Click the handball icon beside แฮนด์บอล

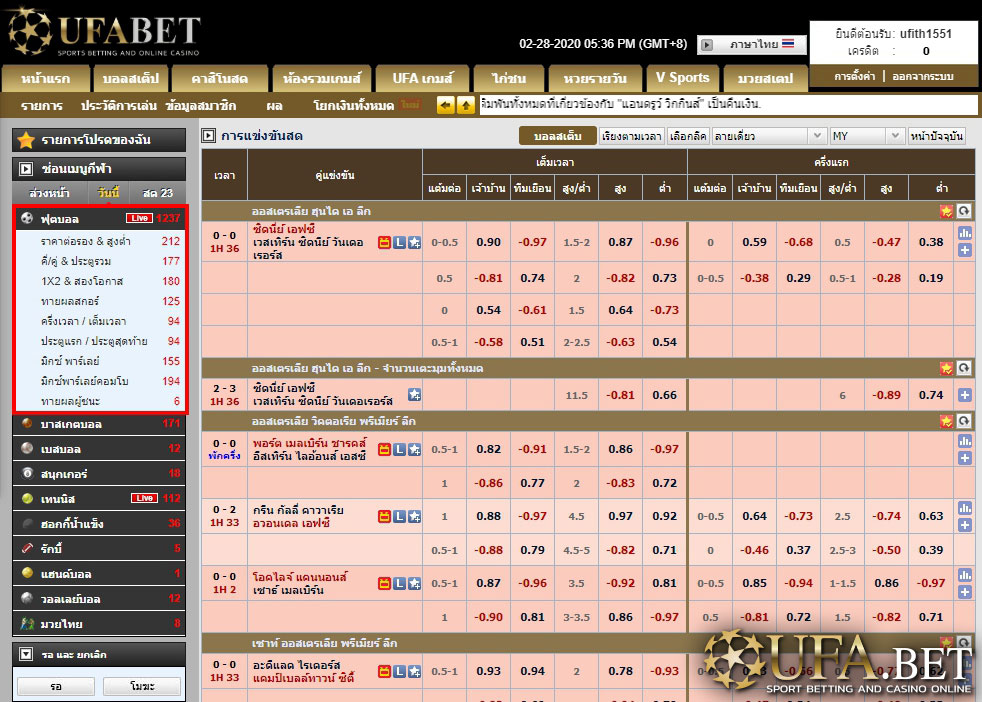tap(27, 573)
